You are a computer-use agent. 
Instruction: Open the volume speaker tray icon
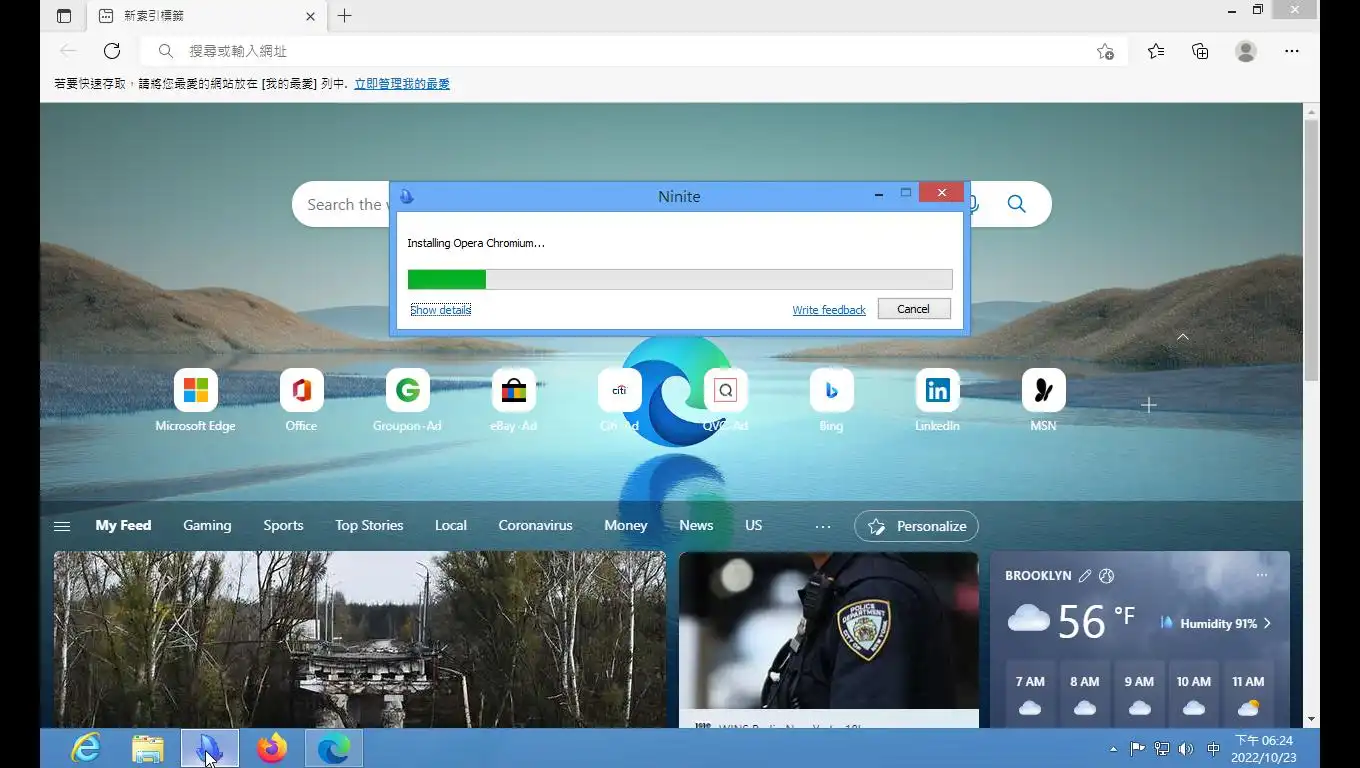(1186, 749)
